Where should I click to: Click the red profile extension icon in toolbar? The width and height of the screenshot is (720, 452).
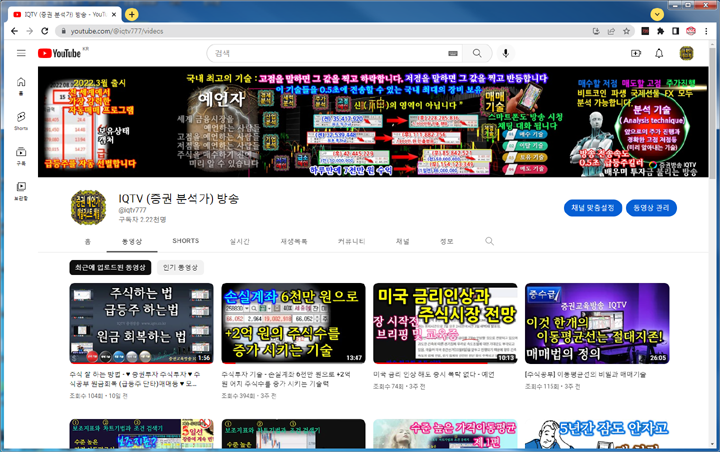(x=691, y=31)
